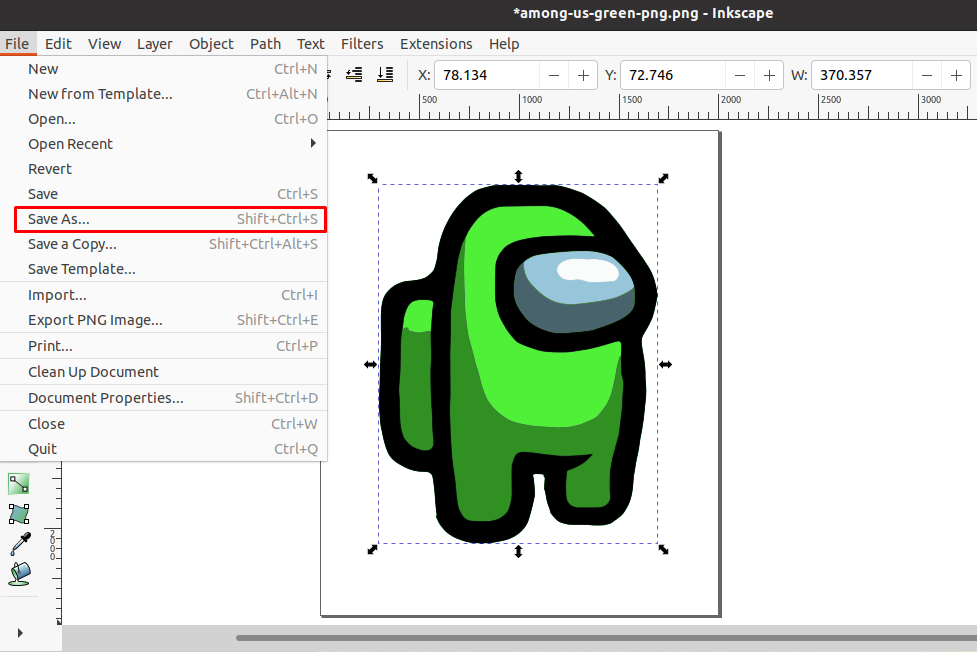Select Export PNG Image

95,320
